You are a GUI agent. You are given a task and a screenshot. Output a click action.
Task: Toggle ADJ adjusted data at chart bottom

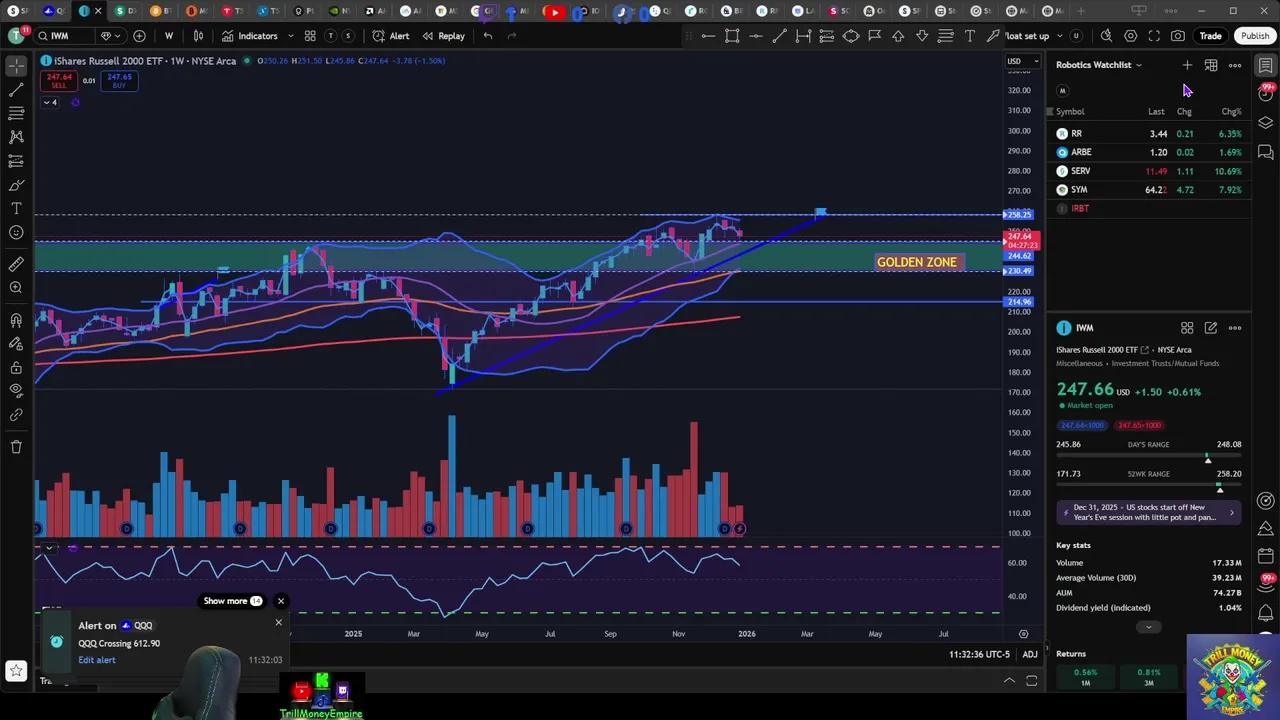tap(1030, 654)
